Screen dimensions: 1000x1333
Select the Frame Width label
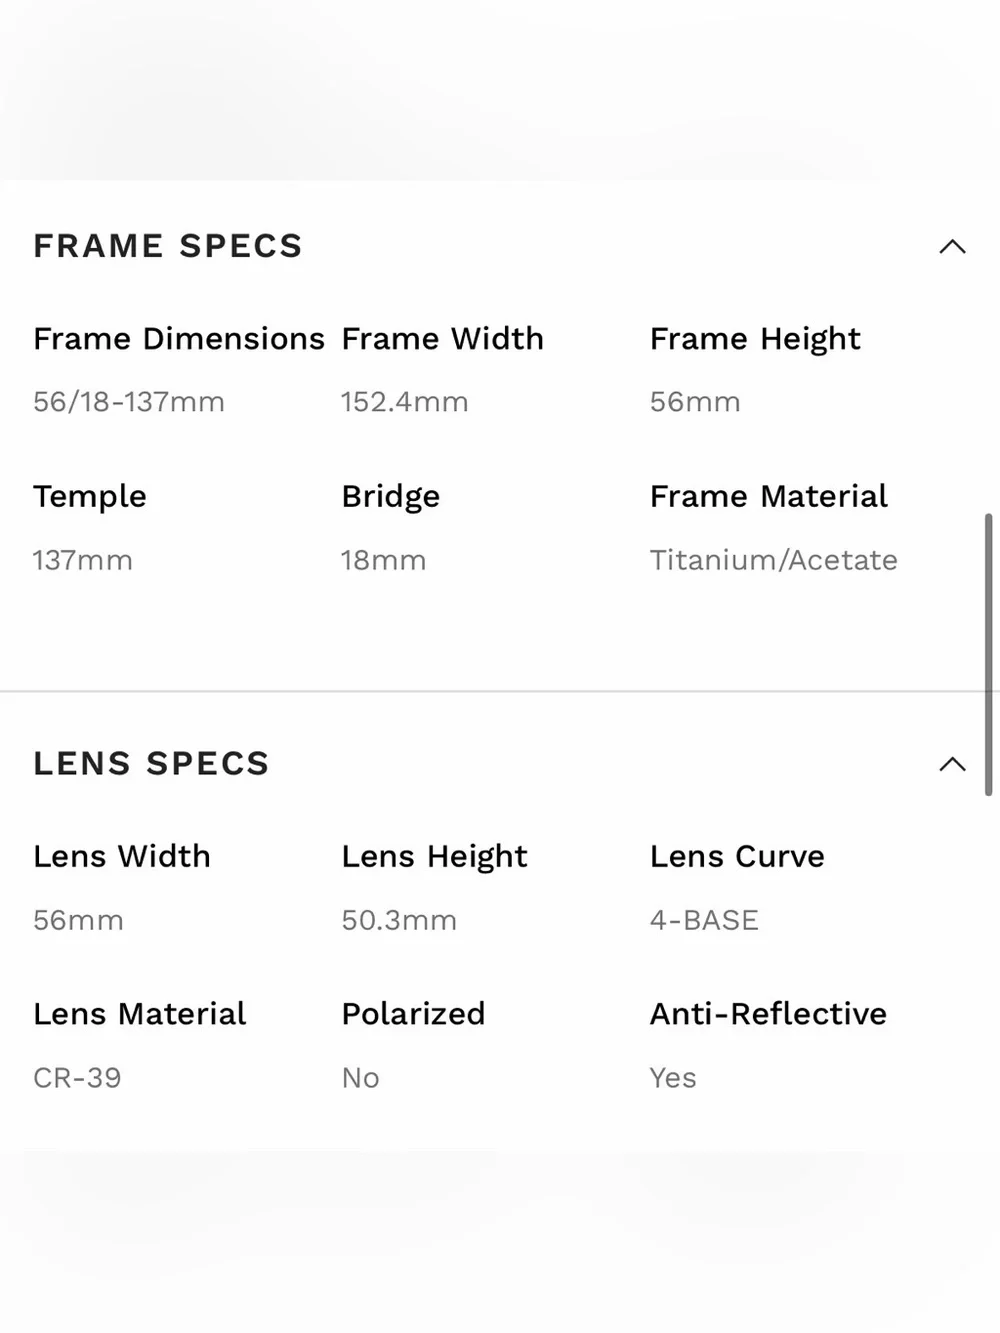[443, 339]
